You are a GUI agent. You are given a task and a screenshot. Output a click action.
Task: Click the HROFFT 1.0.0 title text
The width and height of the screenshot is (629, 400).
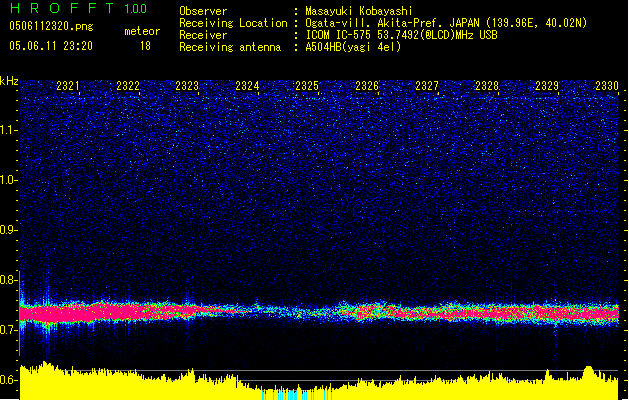(x=79, y=8)
